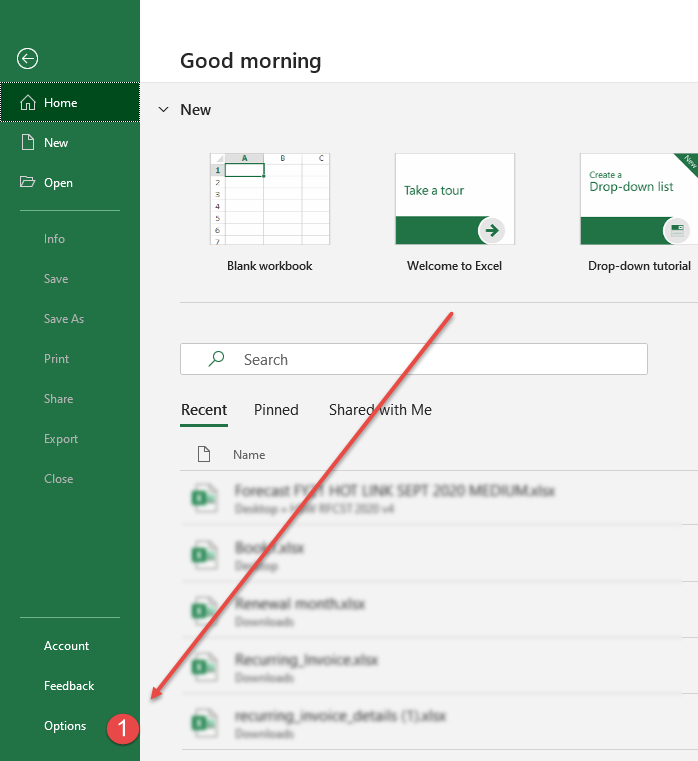Switch to the Recent tab
This screenshot has width=698, height=761.
204,410
